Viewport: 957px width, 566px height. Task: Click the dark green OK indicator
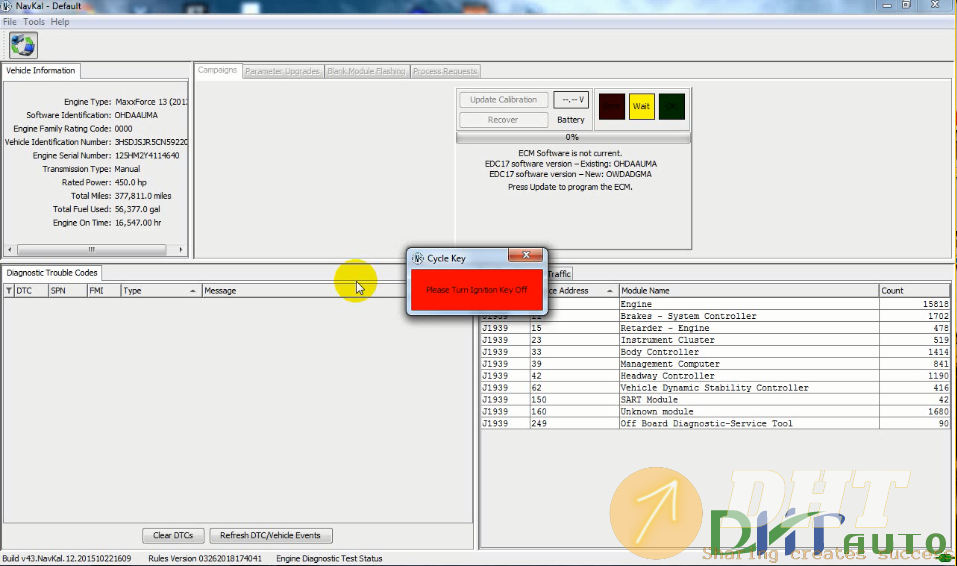[671, 106]
